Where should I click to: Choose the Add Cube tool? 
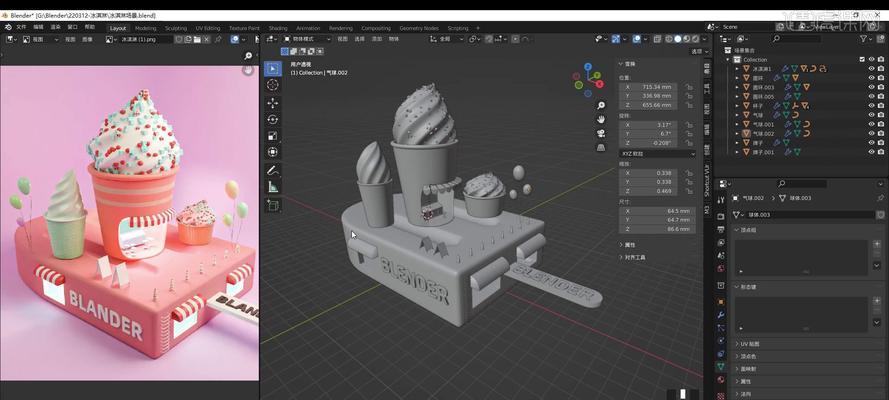(x=273, y=205)
